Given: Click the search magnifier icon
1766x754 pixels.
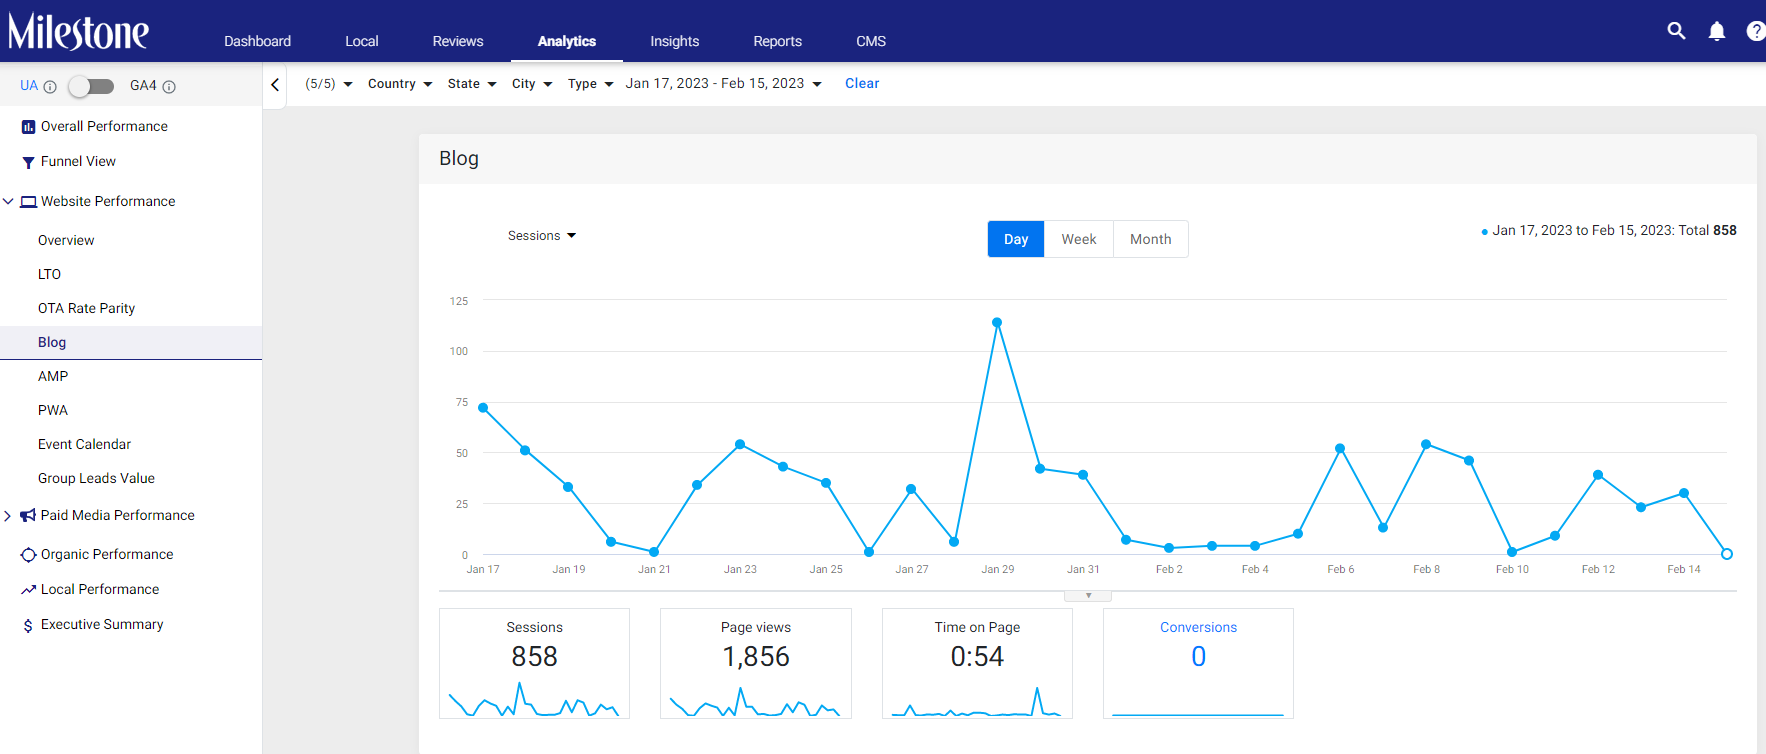Looking at the screenshot, I should click(x=1677, y=31).
